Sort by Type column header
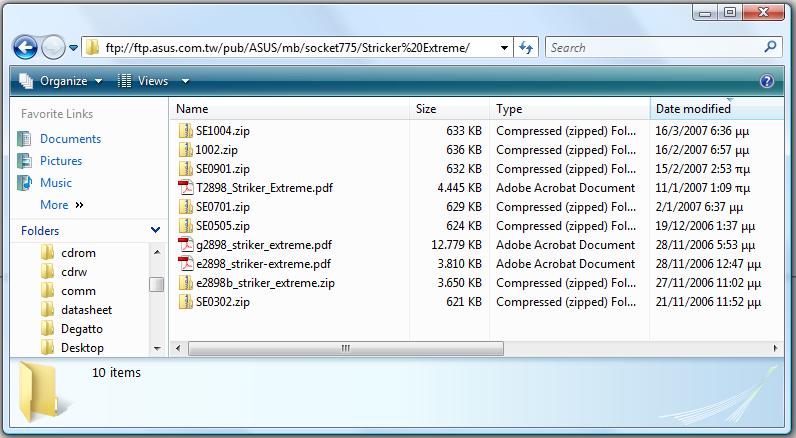Screen dimensions: 796x438 pos(570,109)
